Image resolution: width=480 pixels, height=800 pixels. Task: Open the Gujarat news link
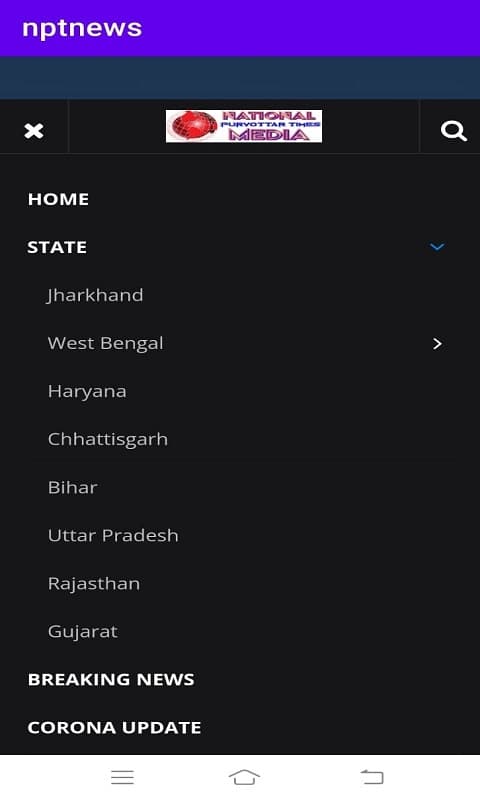point(83,632)
